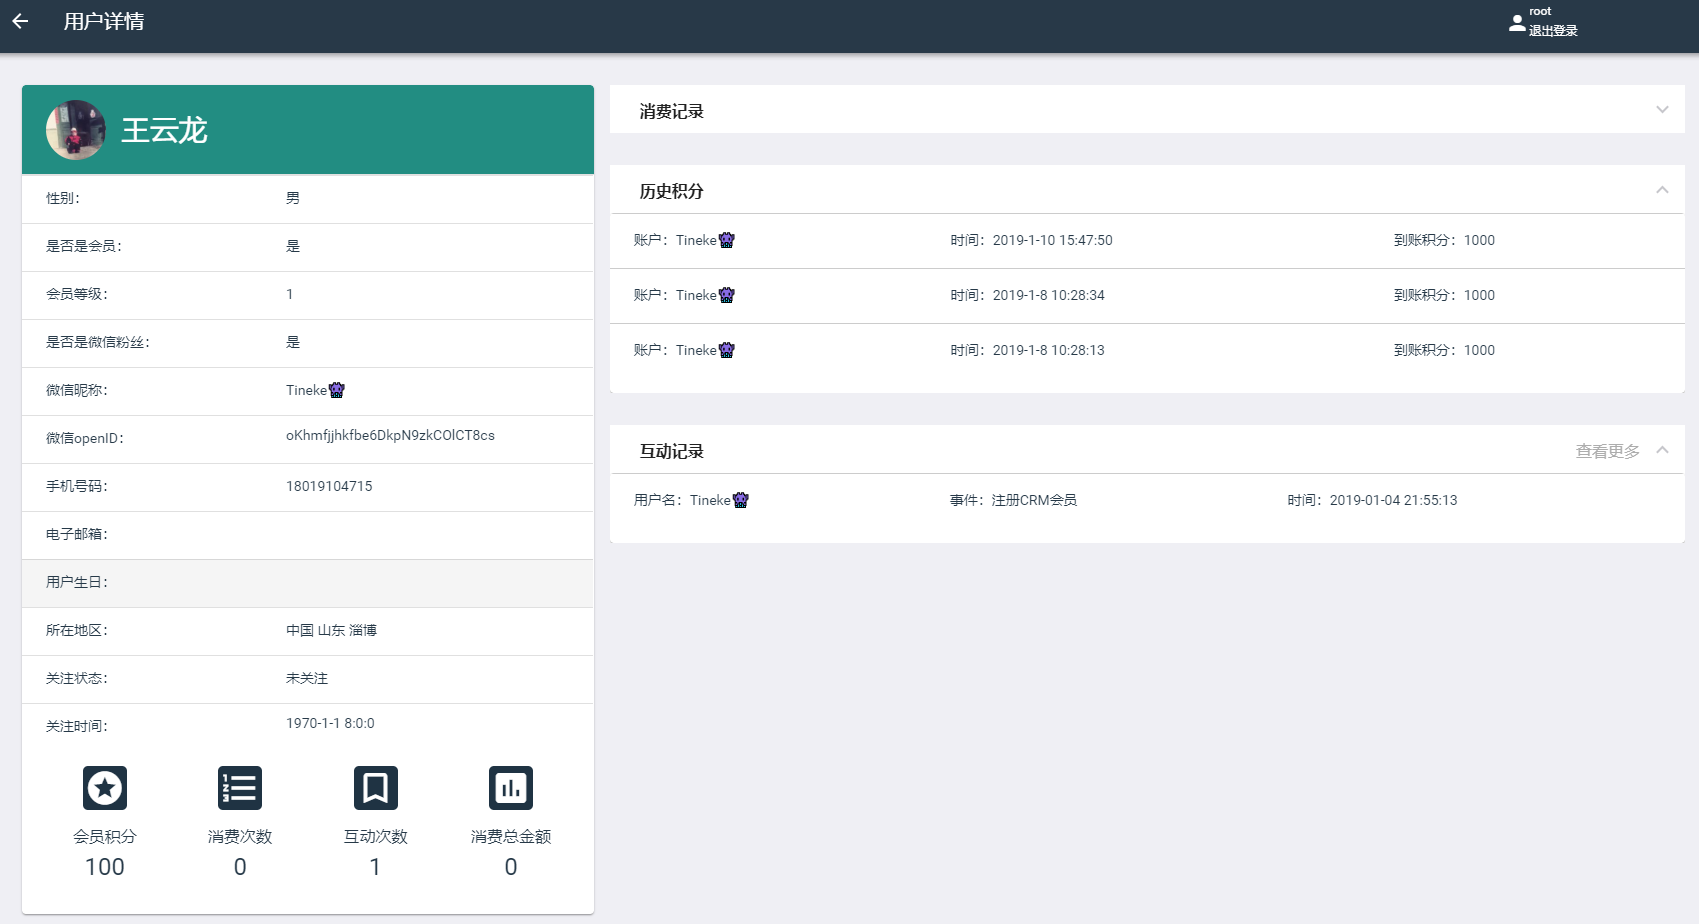
Task: Click the emoji beside 微信昵称 Tineke
Action: tap(337, 390)
